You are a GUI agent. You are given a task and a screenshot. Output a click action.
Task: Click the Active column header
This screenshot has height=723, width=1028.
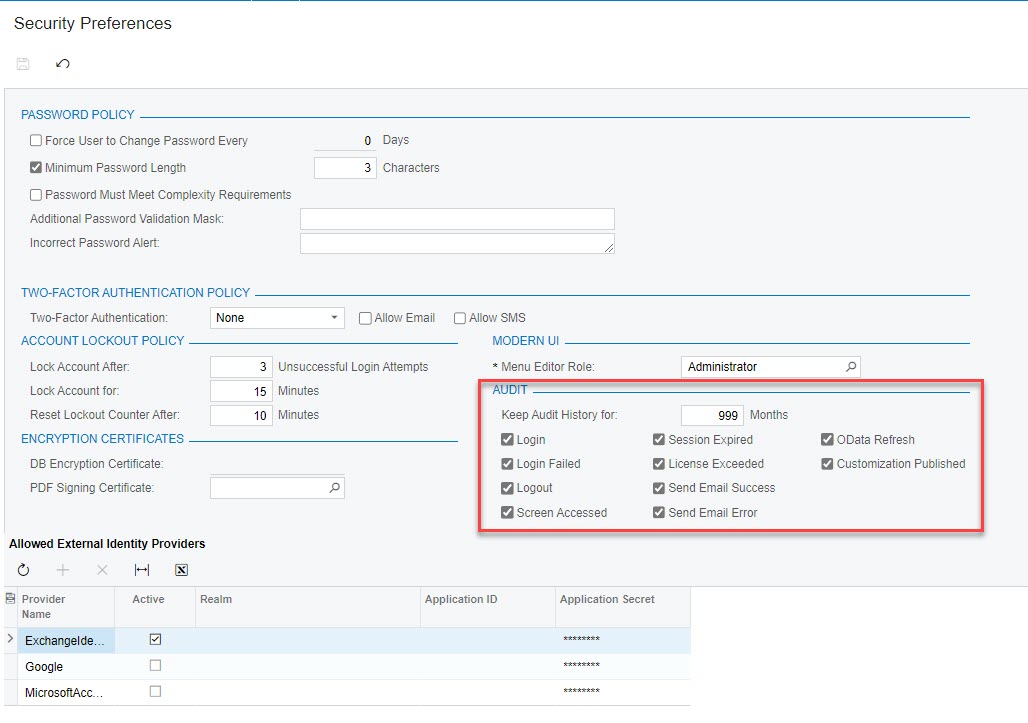point(155,606)
